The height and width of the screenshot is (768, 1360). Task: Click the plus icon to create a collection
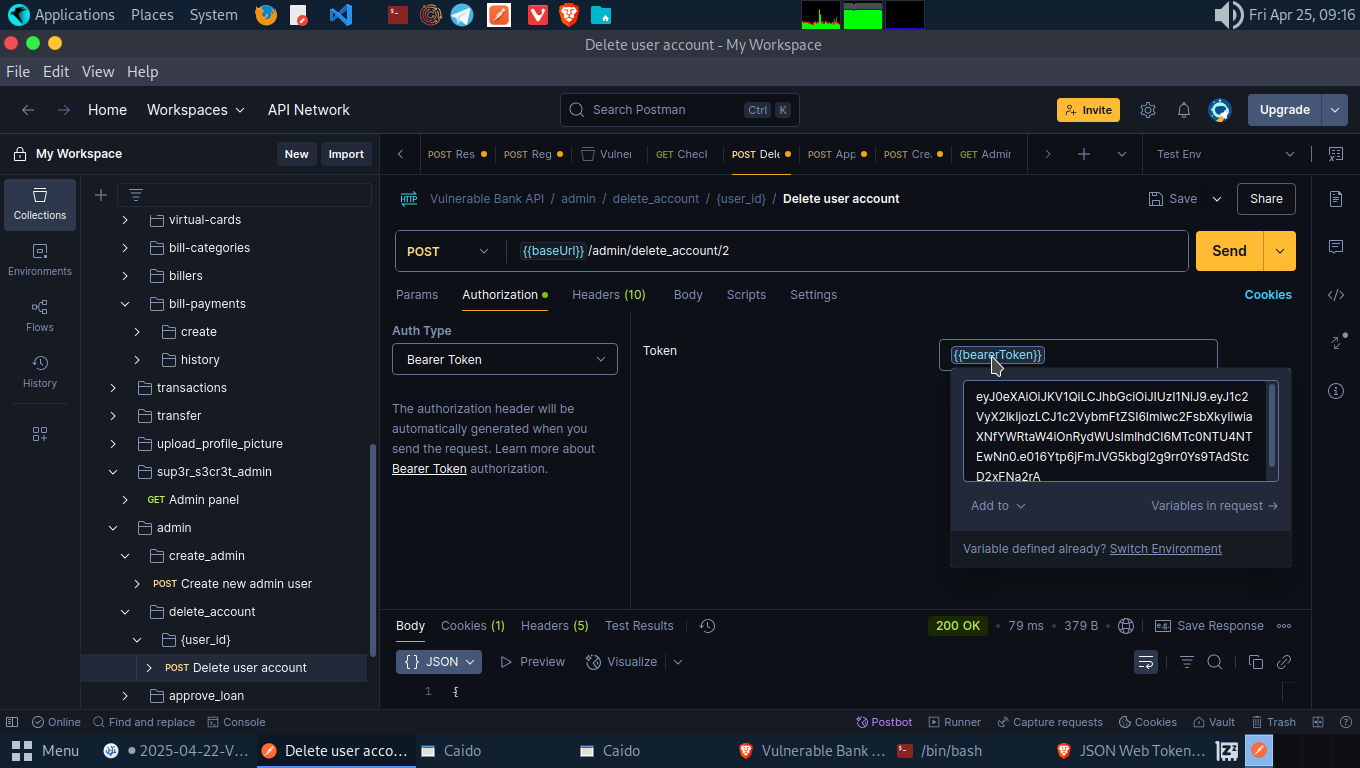coord(100,195)
